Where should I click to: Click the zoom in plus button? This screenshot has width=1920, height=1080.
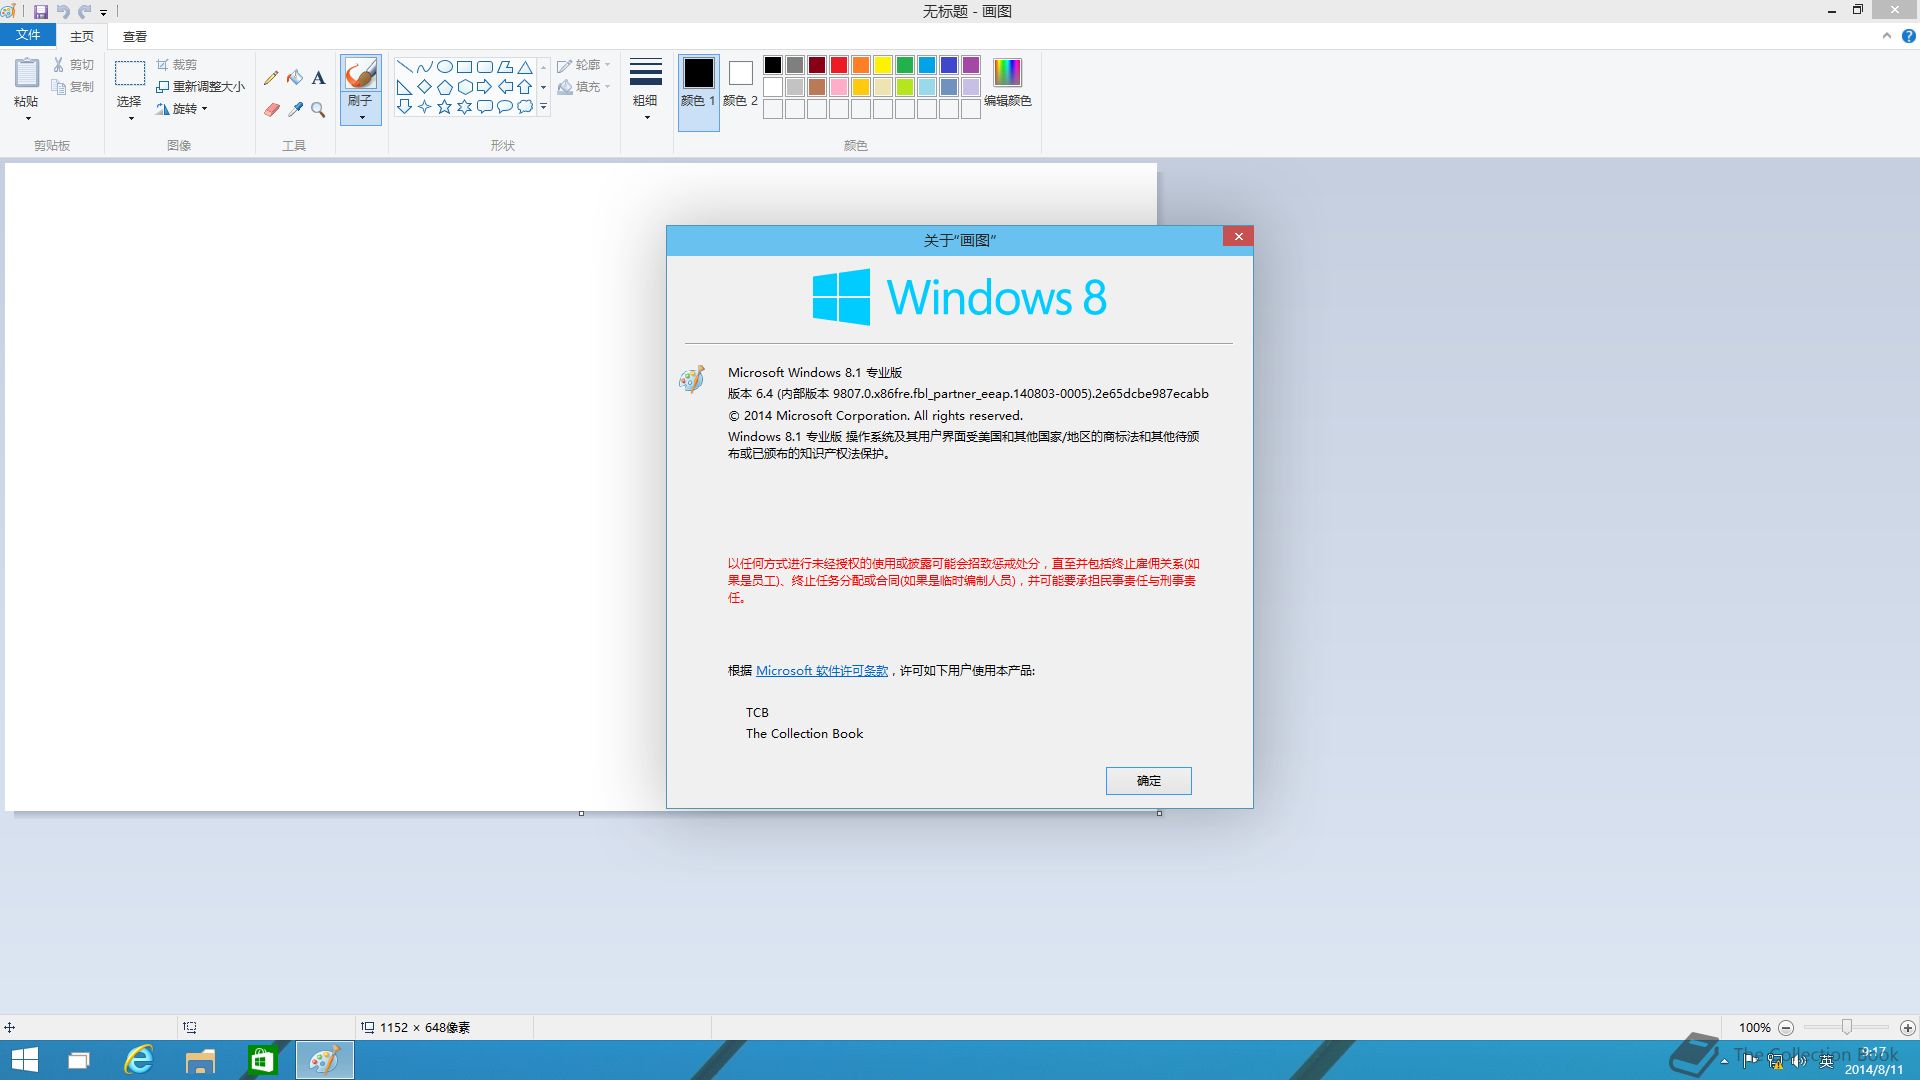click(1908, 1027)
